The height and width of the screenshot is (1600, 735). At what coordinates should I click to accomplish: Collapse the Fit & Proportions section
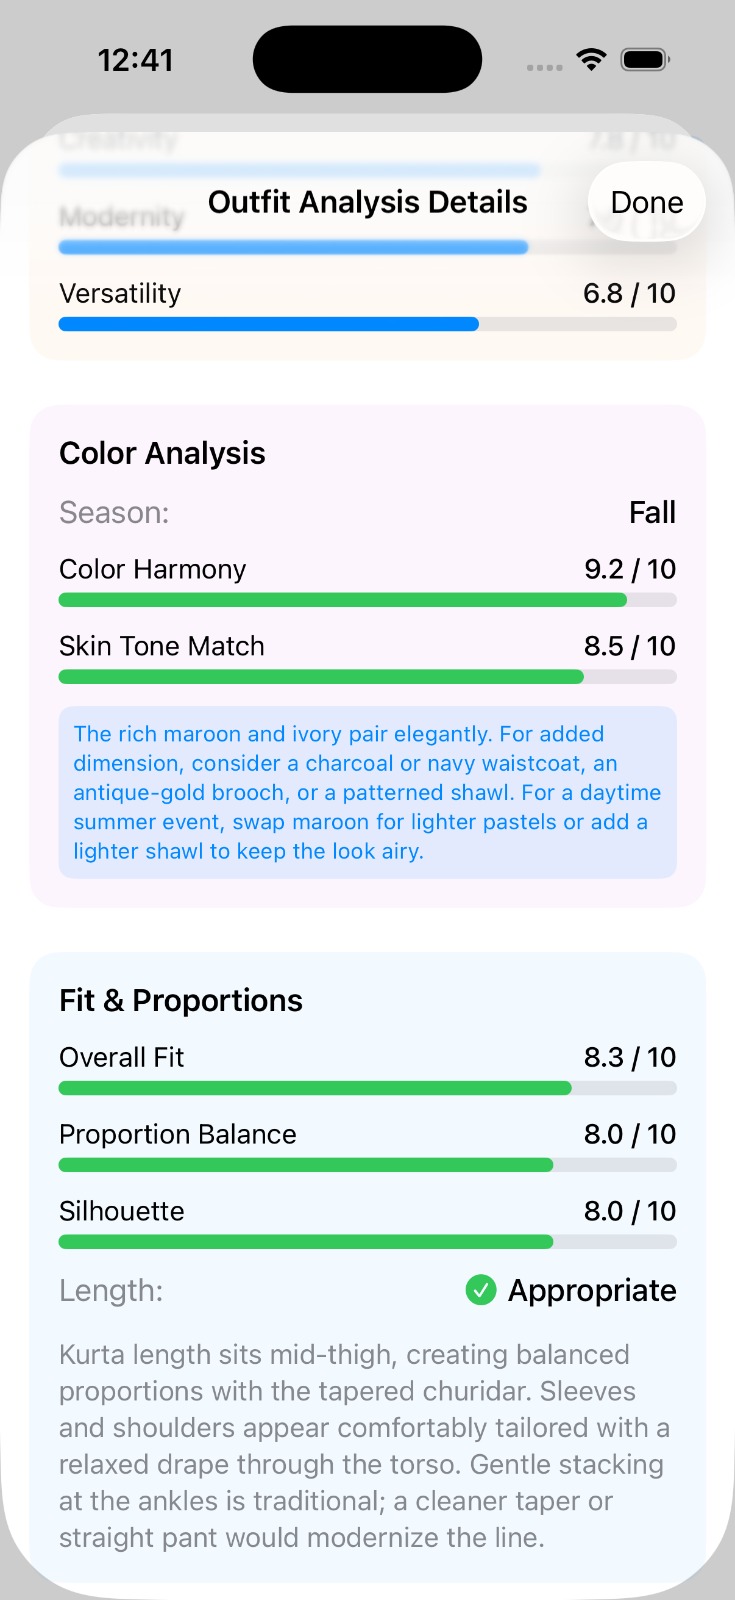181,999
